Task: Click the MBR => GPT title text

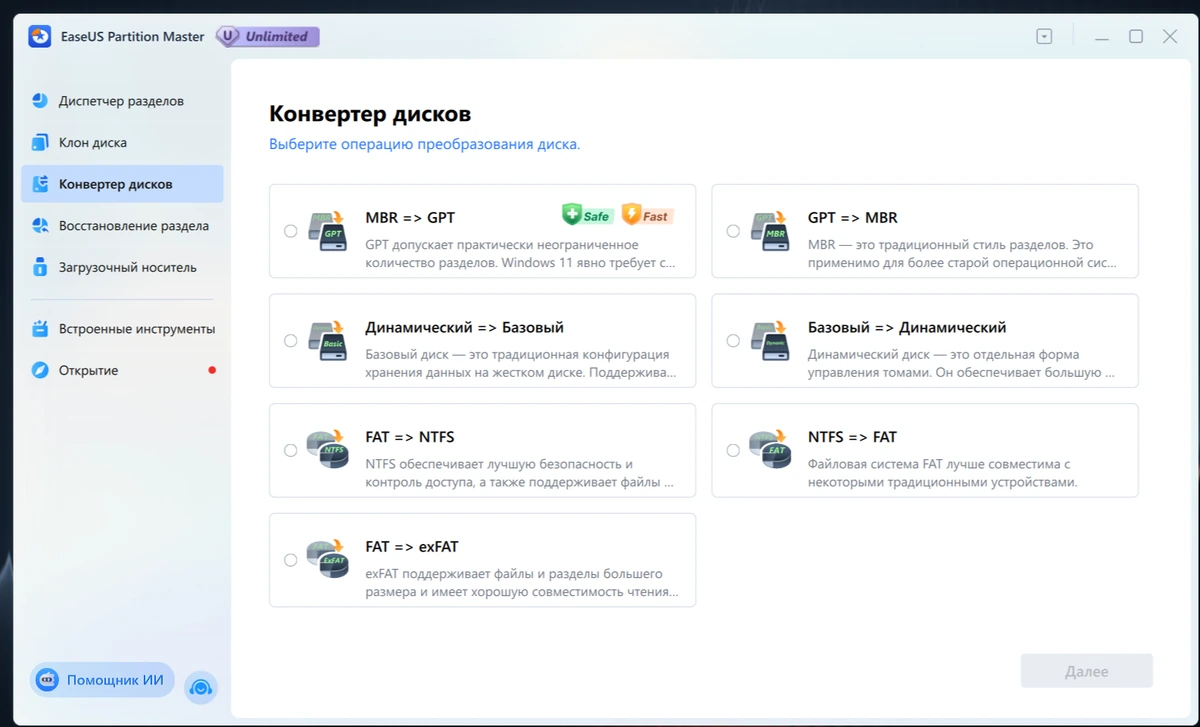Action: coord(410,218)
